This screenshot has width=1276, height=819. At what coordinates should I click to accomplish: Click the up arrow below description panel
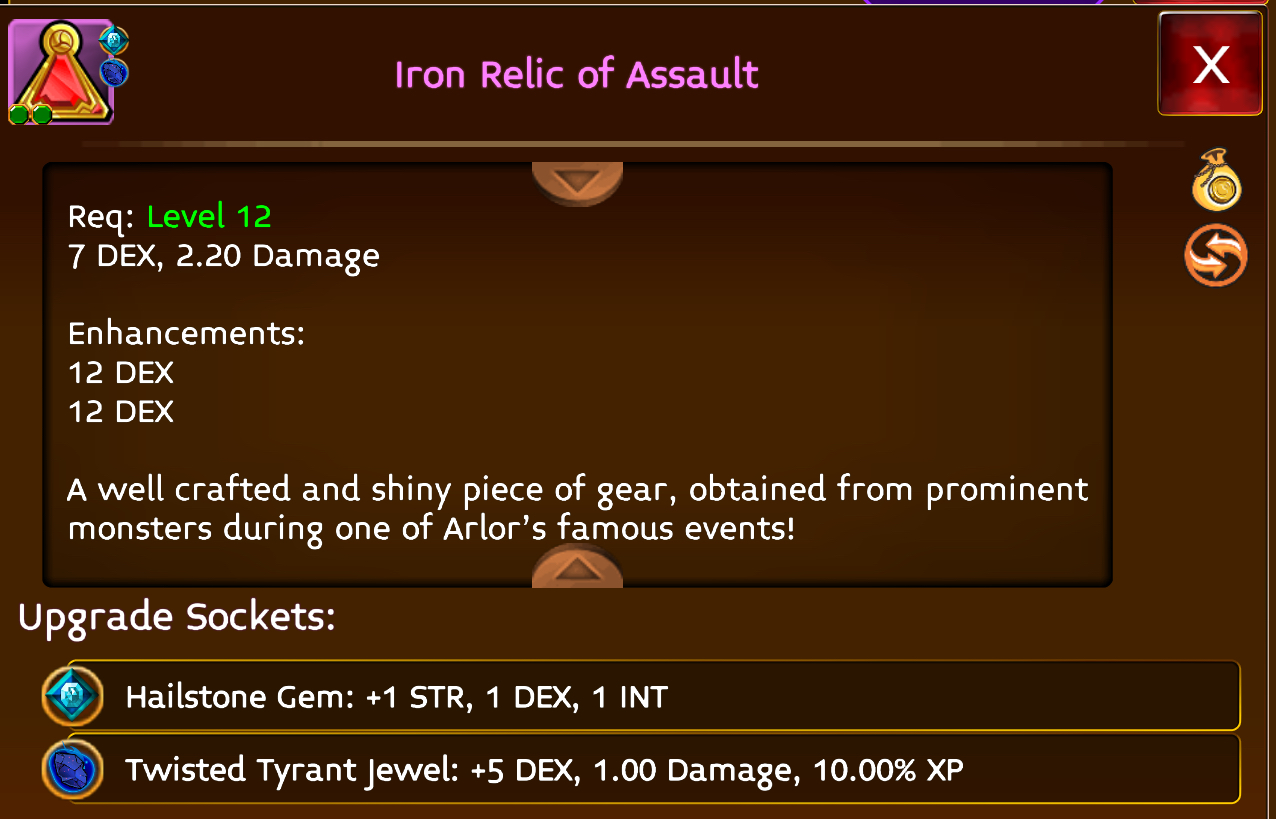(x=577, y=567)
